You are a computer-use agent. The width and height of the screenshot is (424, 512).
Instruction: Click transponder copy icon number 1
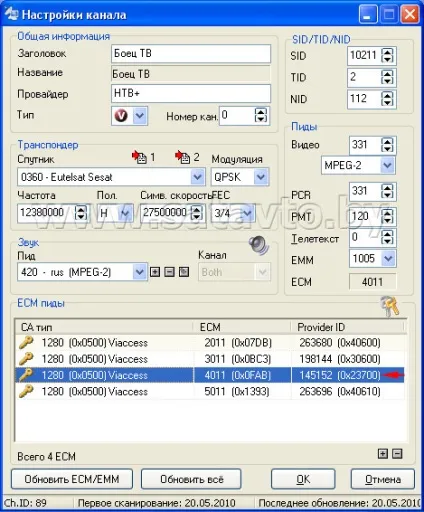click(x=139, y=157)
